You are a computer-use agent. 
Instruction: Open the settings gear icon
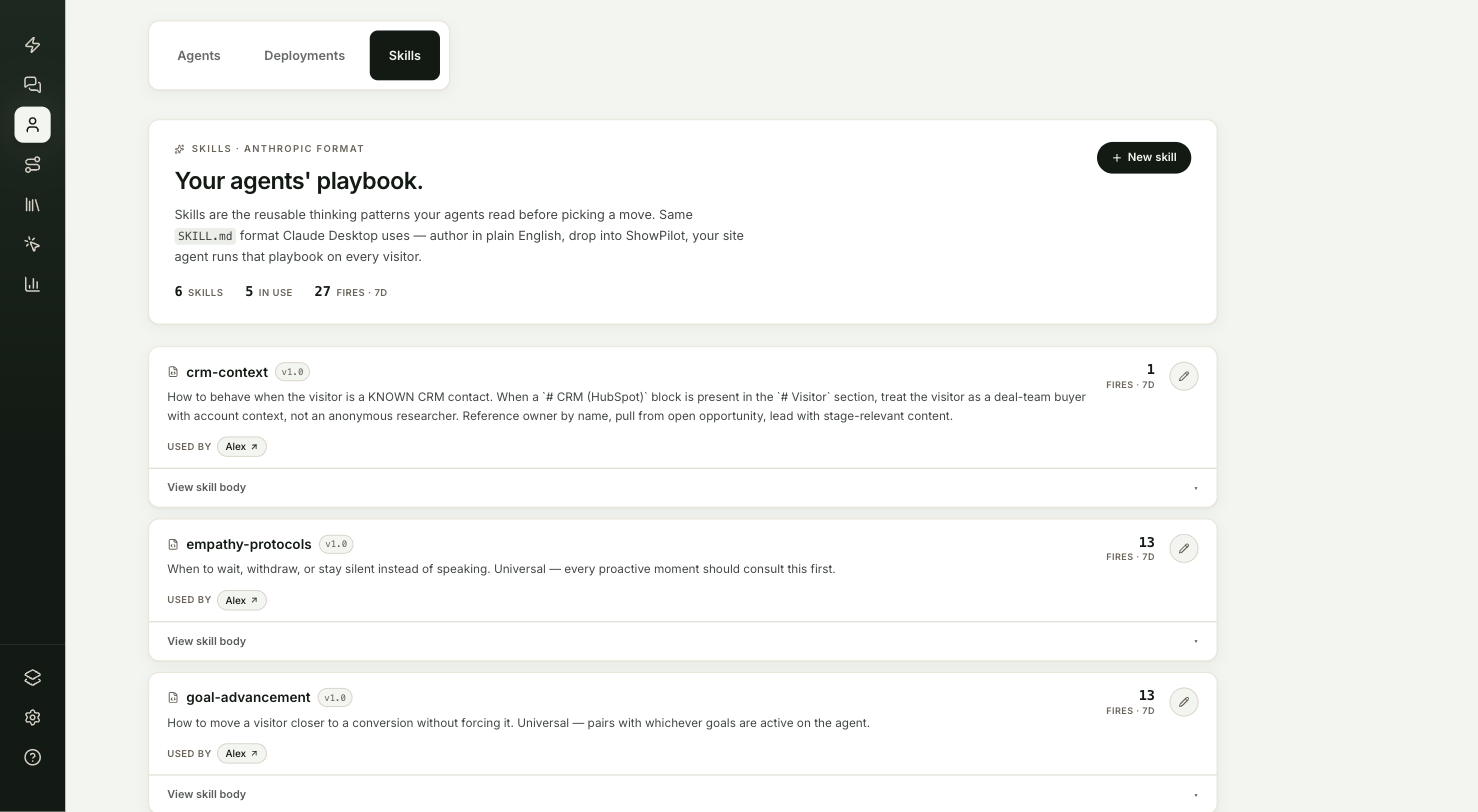(x=32, y=718)
